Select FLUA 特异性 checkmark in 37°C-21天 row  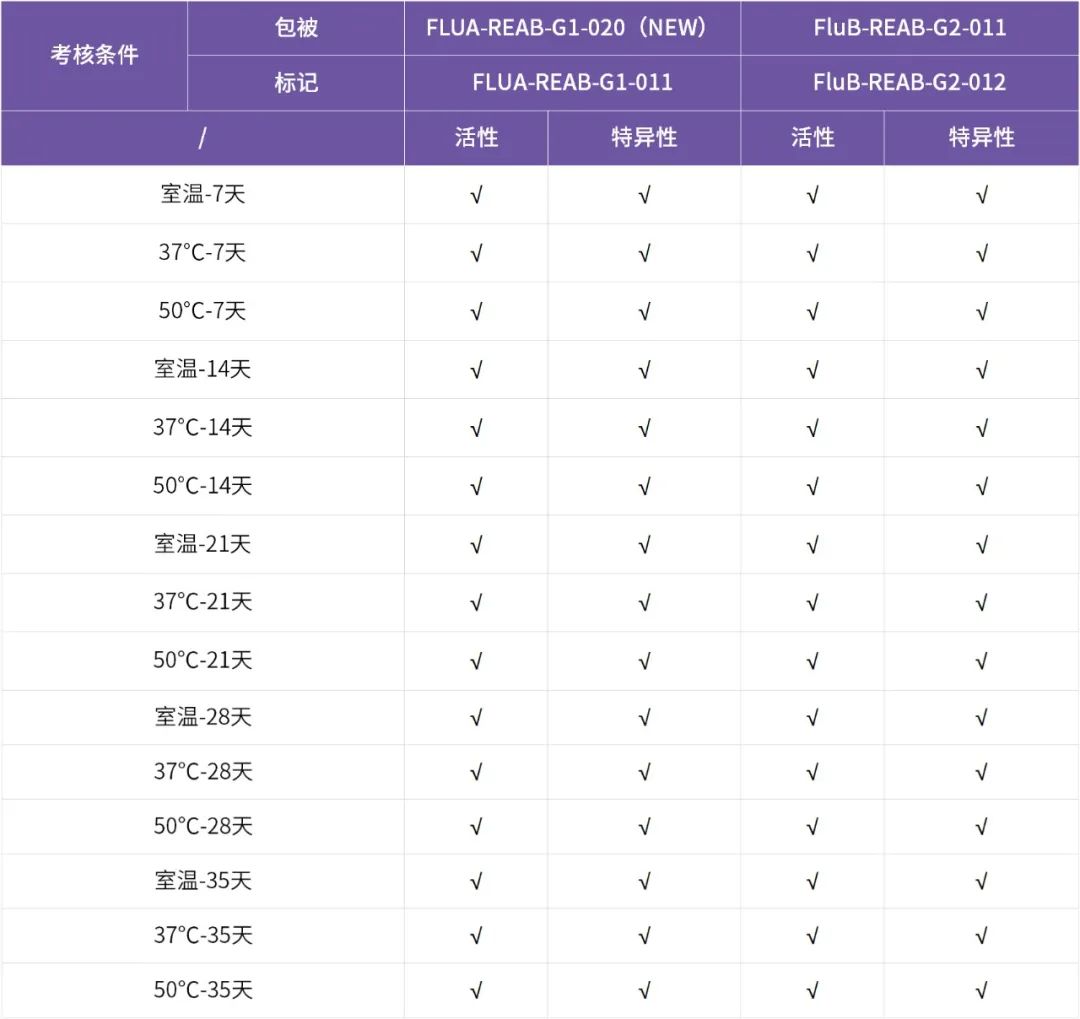pyautogui.click(x=644, y=602)
